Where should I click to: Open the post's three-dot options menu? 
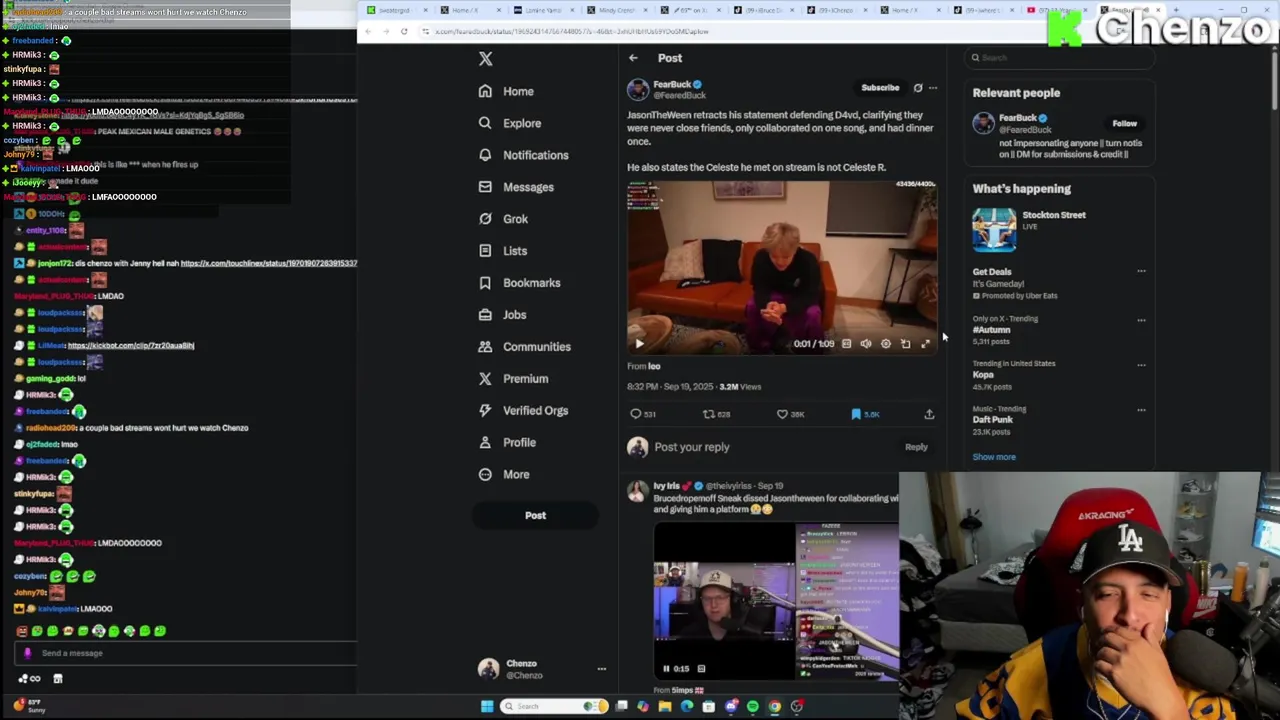point(933,88)
